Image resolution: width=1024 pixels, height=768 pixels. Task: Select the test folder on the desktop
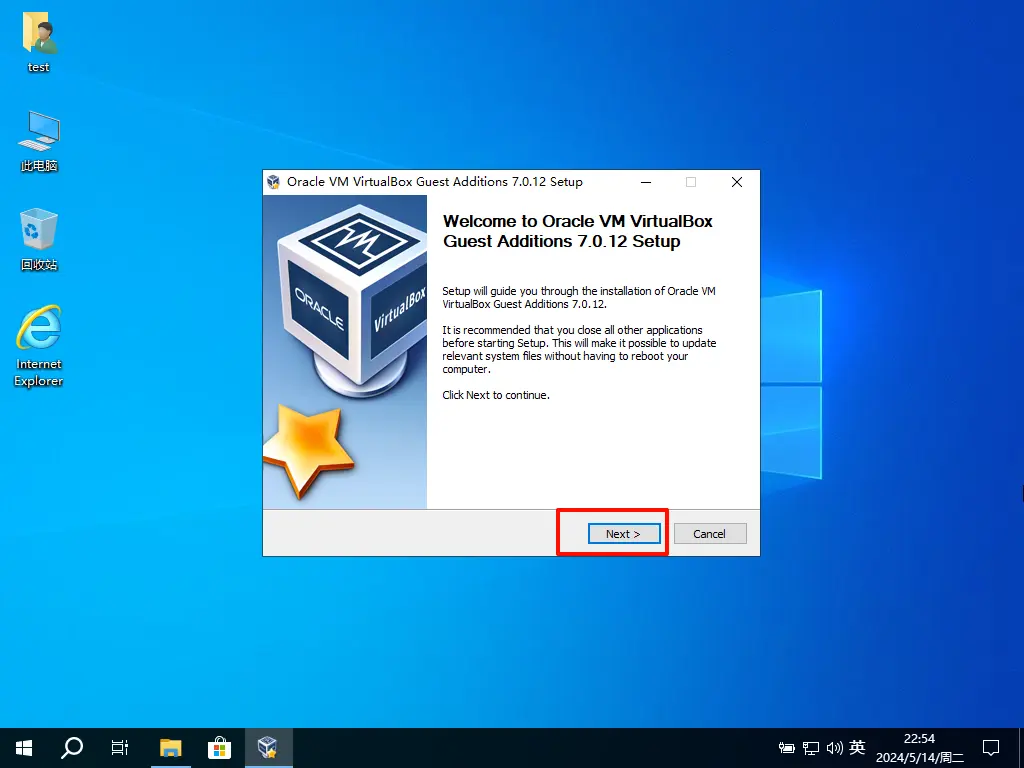[39, 41]
